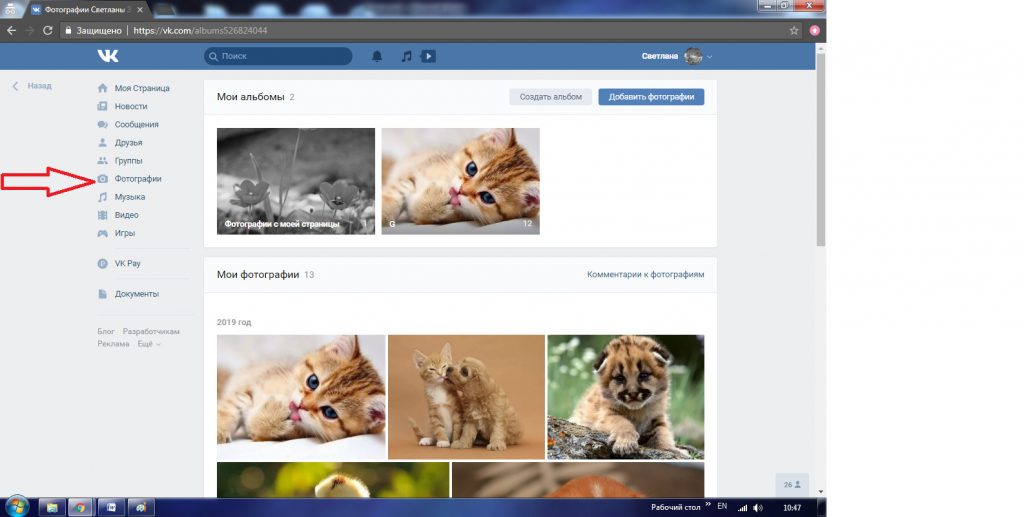Click the Поиск search field
Image resolution: width=1024 pixels, height=517 pixels.
point(278,56)
